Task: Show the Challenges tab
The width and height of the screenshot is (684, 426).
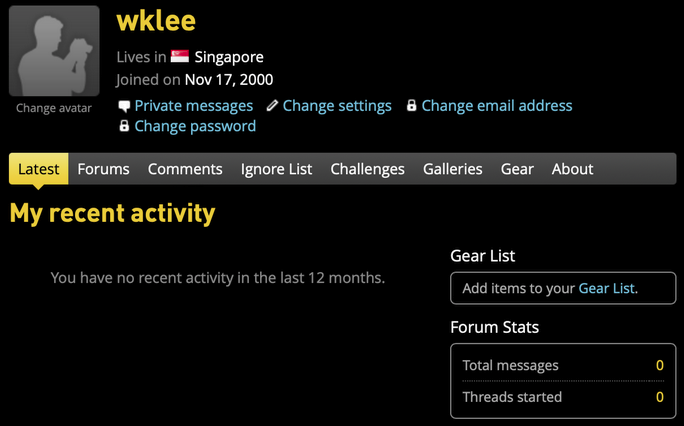Action: coord(368,169)
